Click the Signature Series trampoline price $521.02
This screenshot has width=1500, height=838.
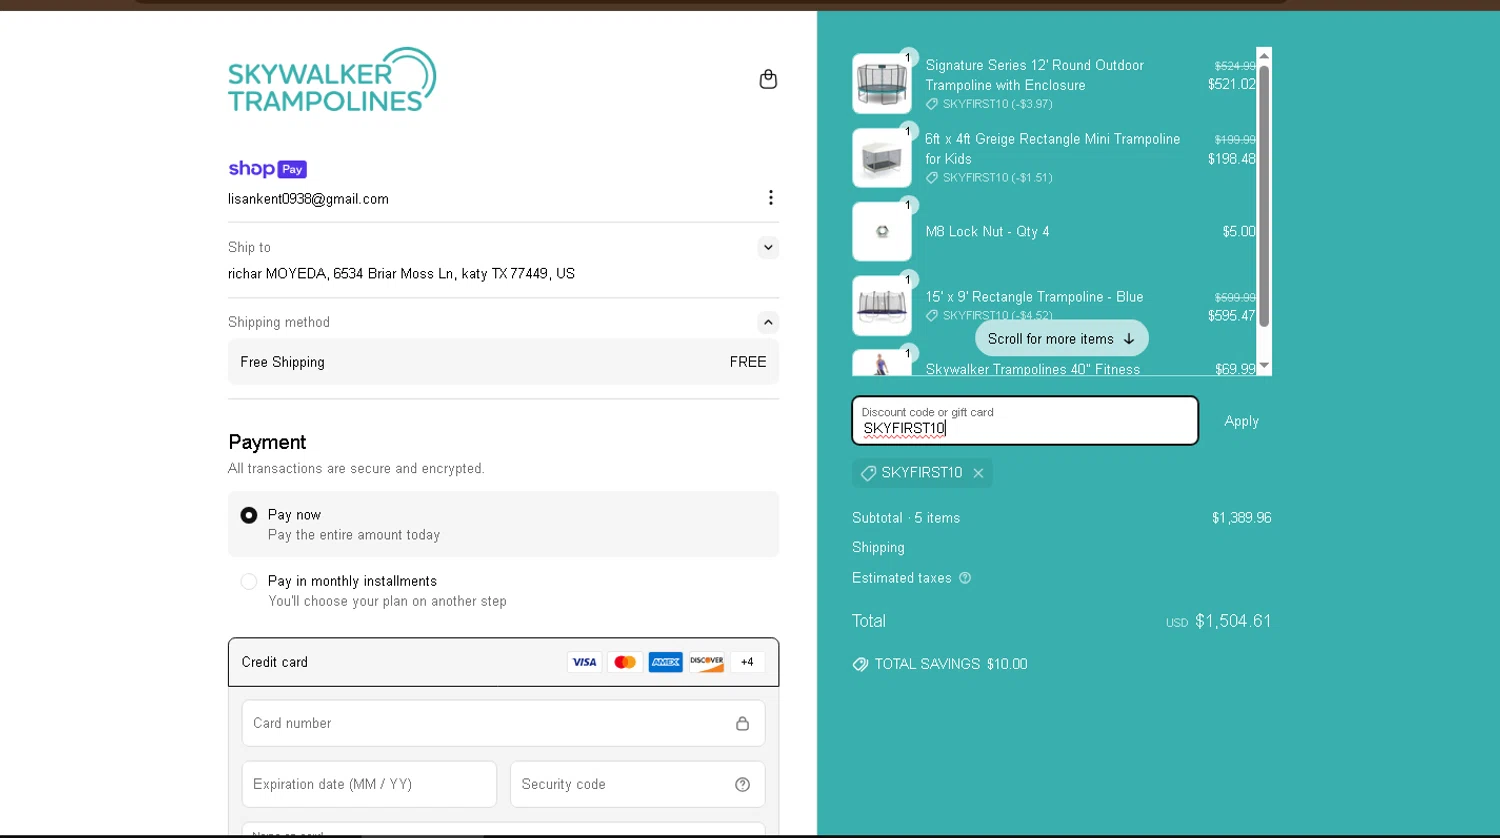[1231, 84]
